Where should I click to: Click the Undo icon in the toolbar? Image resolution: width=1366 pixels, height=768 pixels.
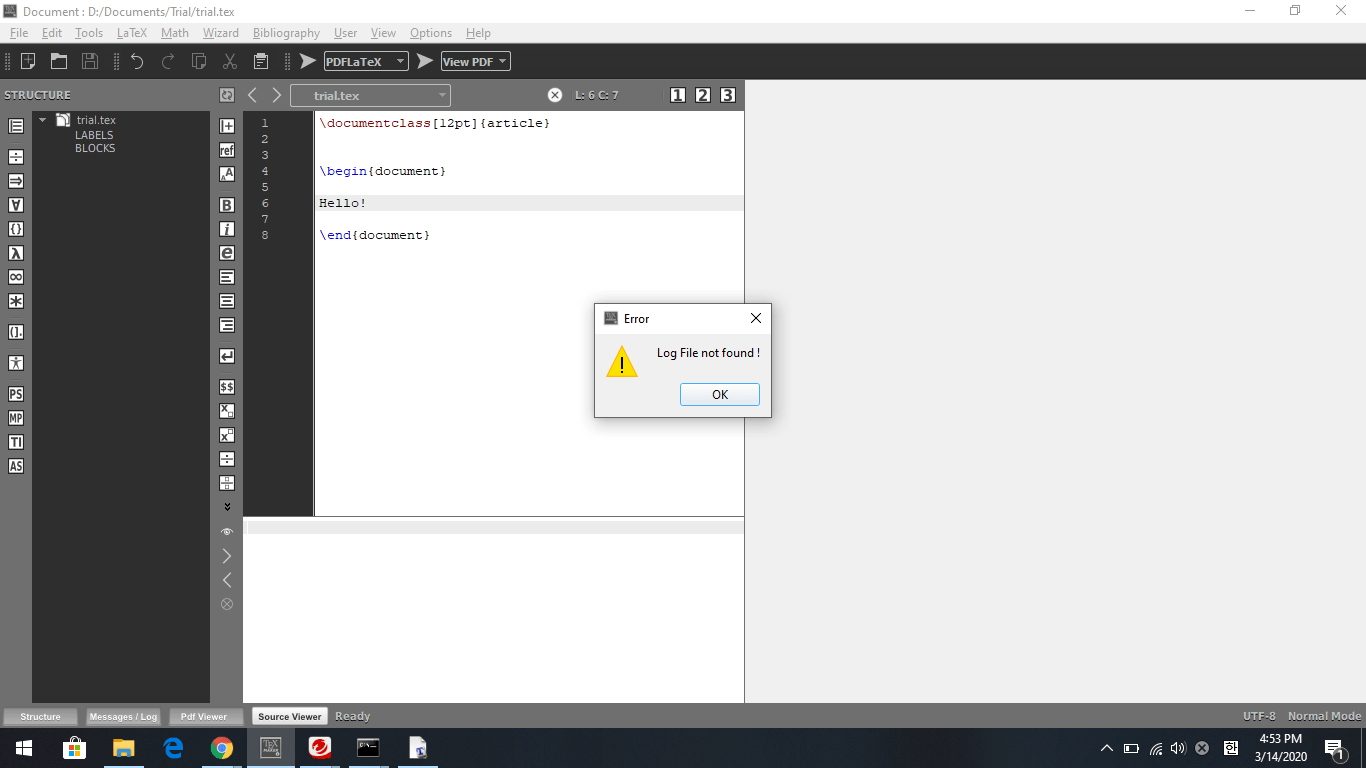[137, 60]
